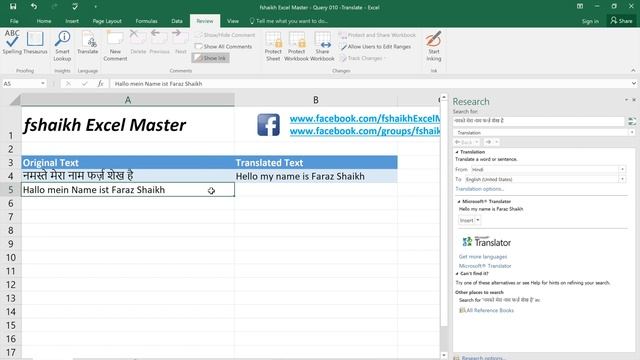640x360 pixels.
Task: Open the Microsoft Translator link
Action: [485, 266]
